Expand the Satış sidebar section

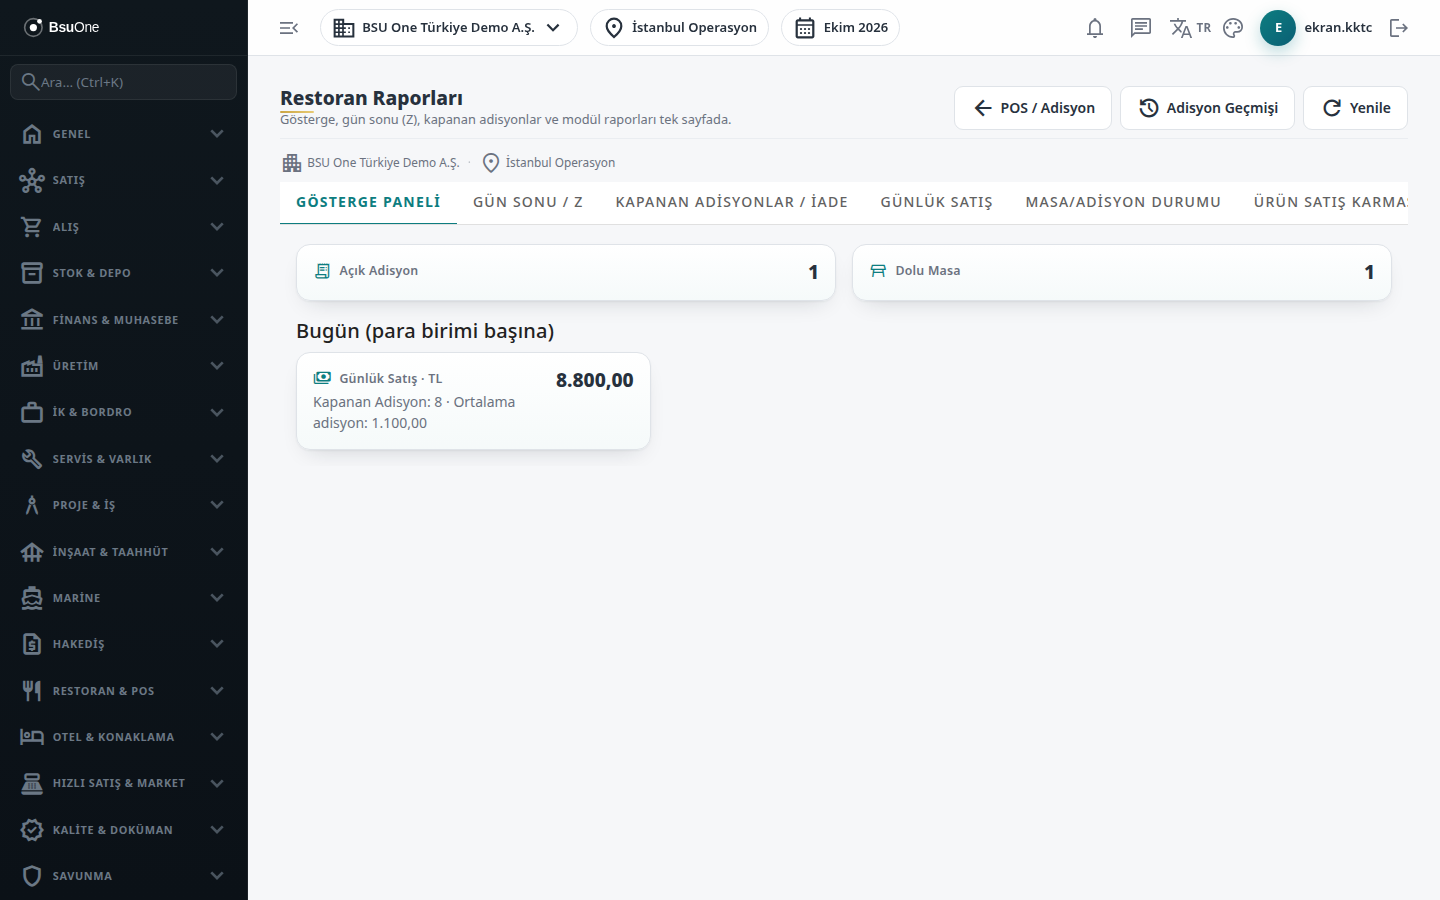point(124,180)
